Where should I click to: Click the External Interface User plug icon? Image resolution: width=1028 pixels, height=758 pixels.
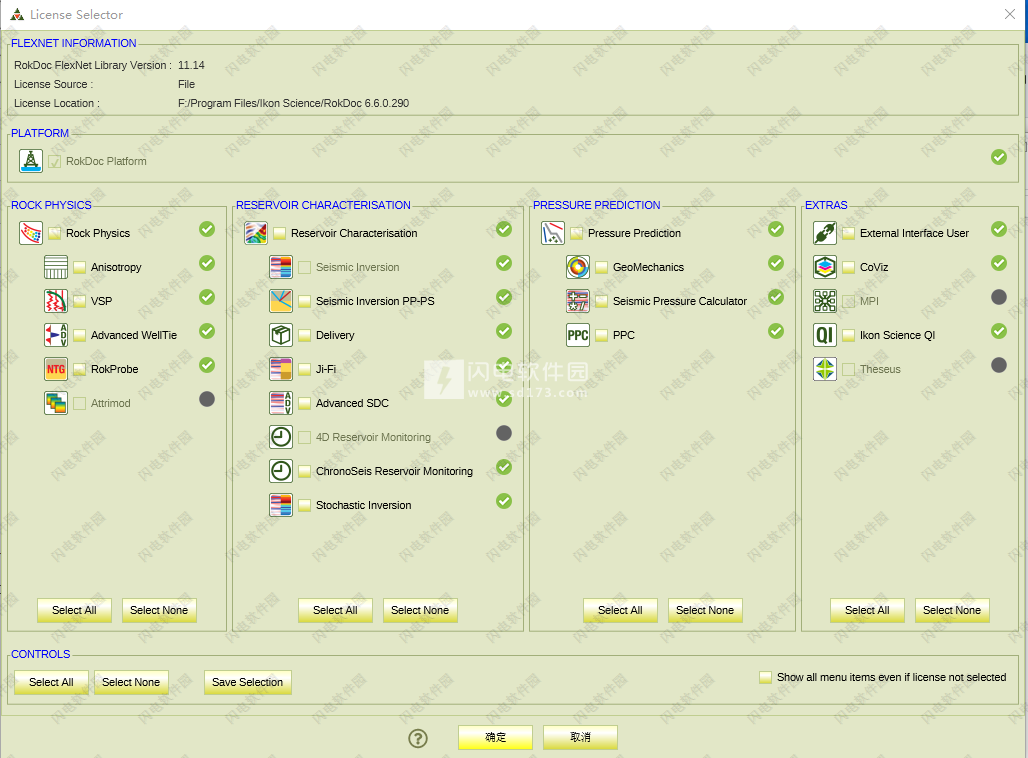825,233
